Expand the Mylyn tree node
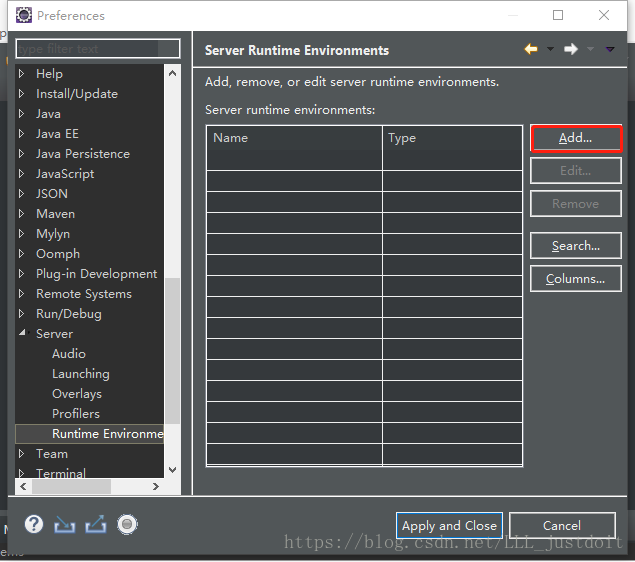This screenshot has width=635, height=562. pos(21,234)
